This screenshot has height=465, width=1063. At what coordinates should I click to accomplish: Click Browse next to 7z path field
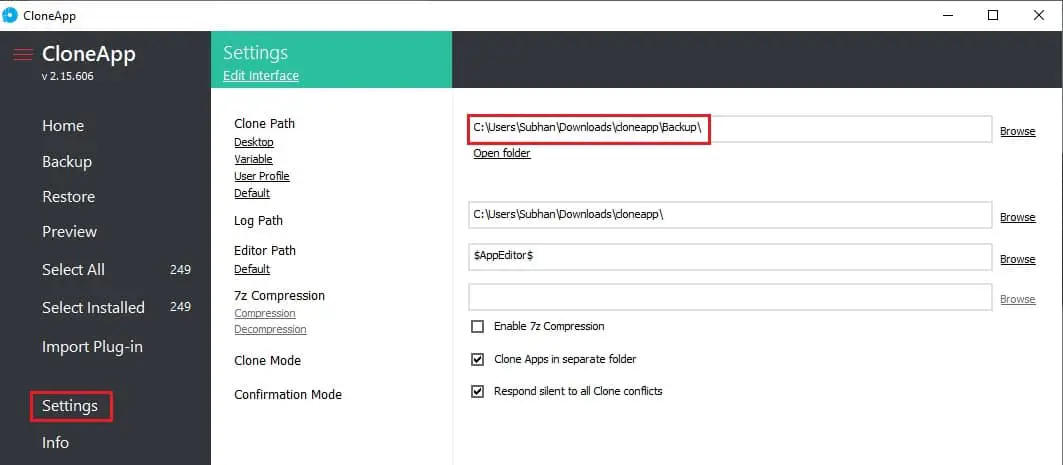pos(1018,299)
